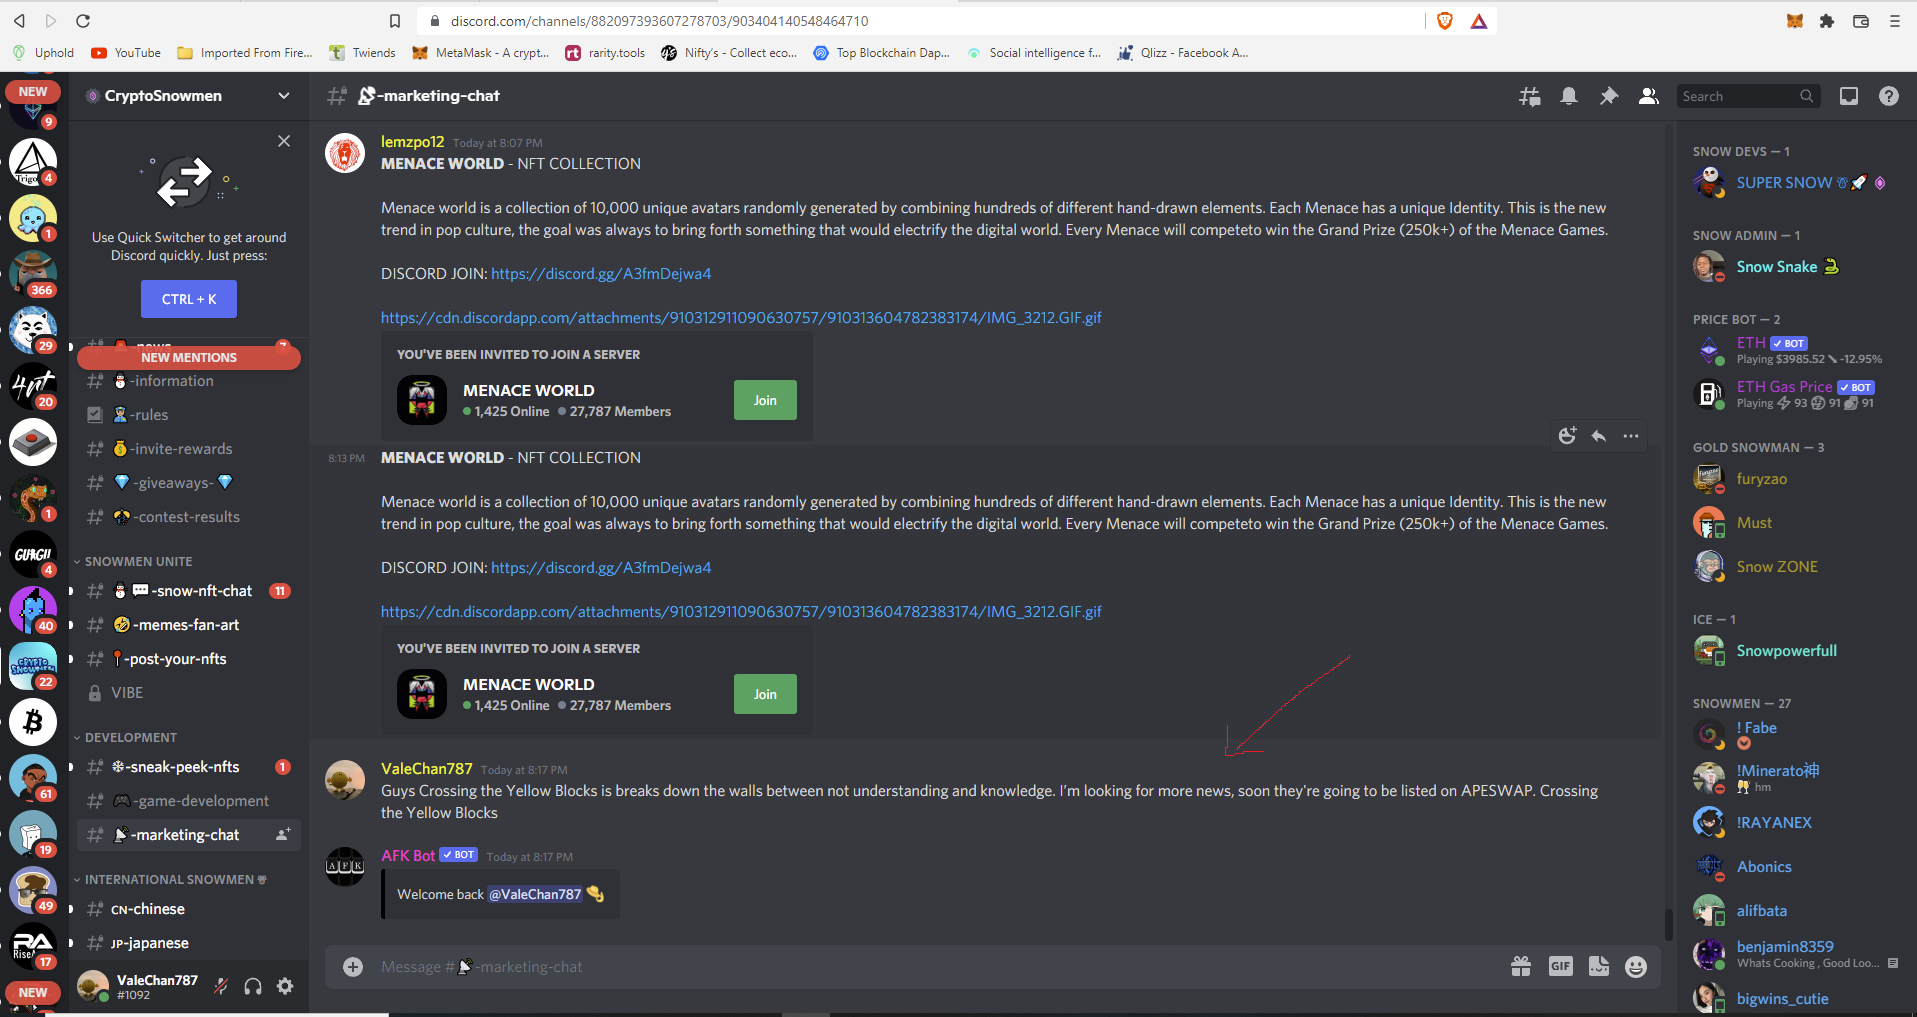Select post-your-nfts channel

click(189, 659)
